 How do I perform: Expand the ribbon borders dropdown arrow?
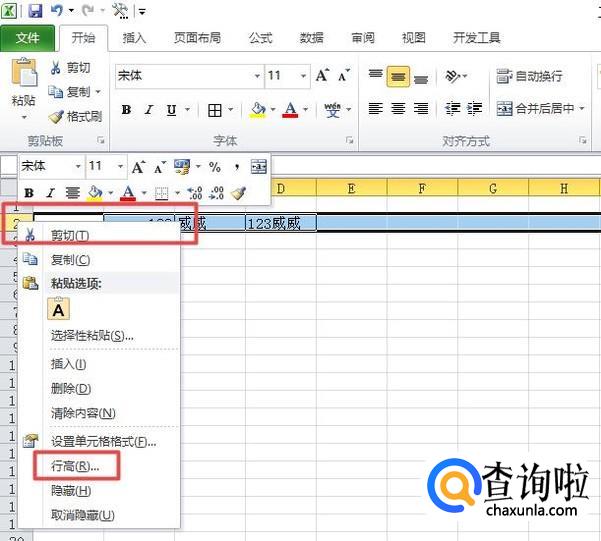(x=231, y=110)
